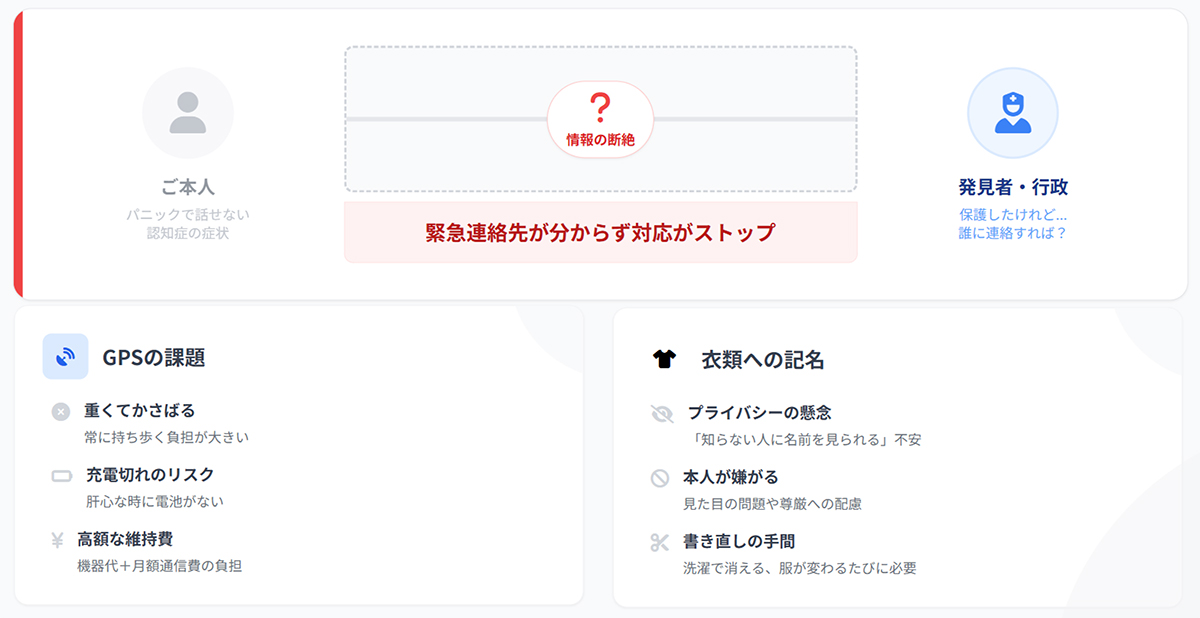
Task: Click the 情報の断絶 text
Action: (600, 140)
